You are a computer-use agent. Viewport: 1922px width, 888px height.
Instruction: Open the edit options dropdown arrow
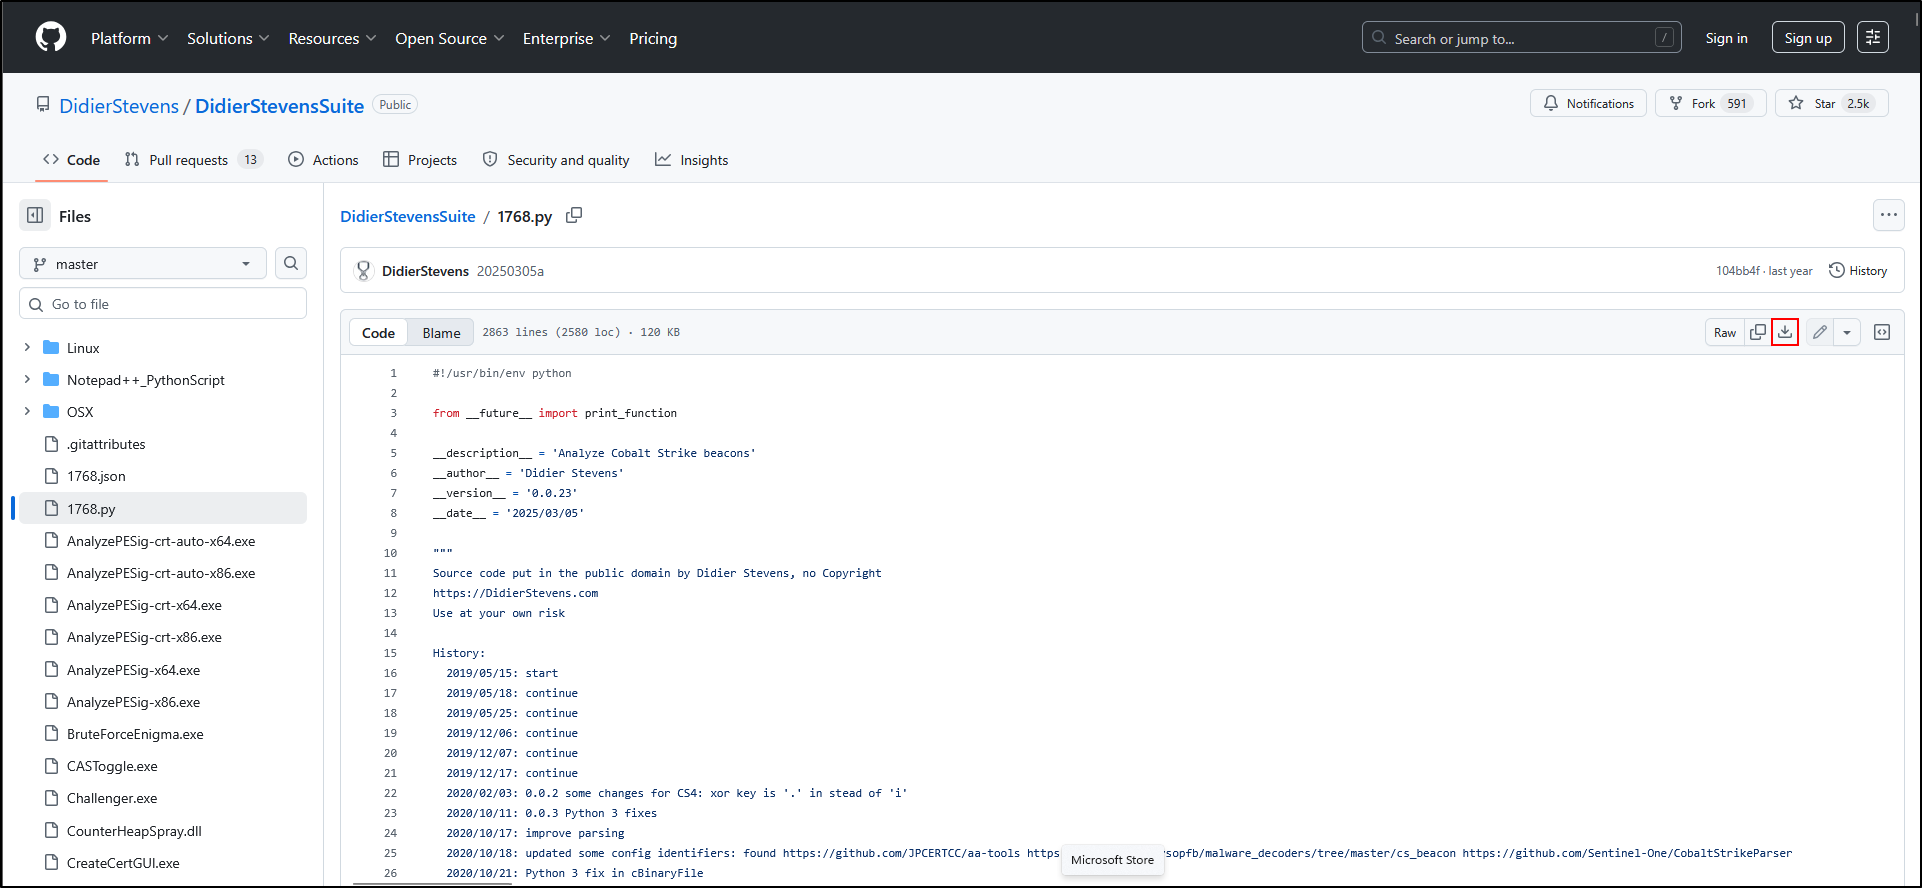tap(1847, 332)
